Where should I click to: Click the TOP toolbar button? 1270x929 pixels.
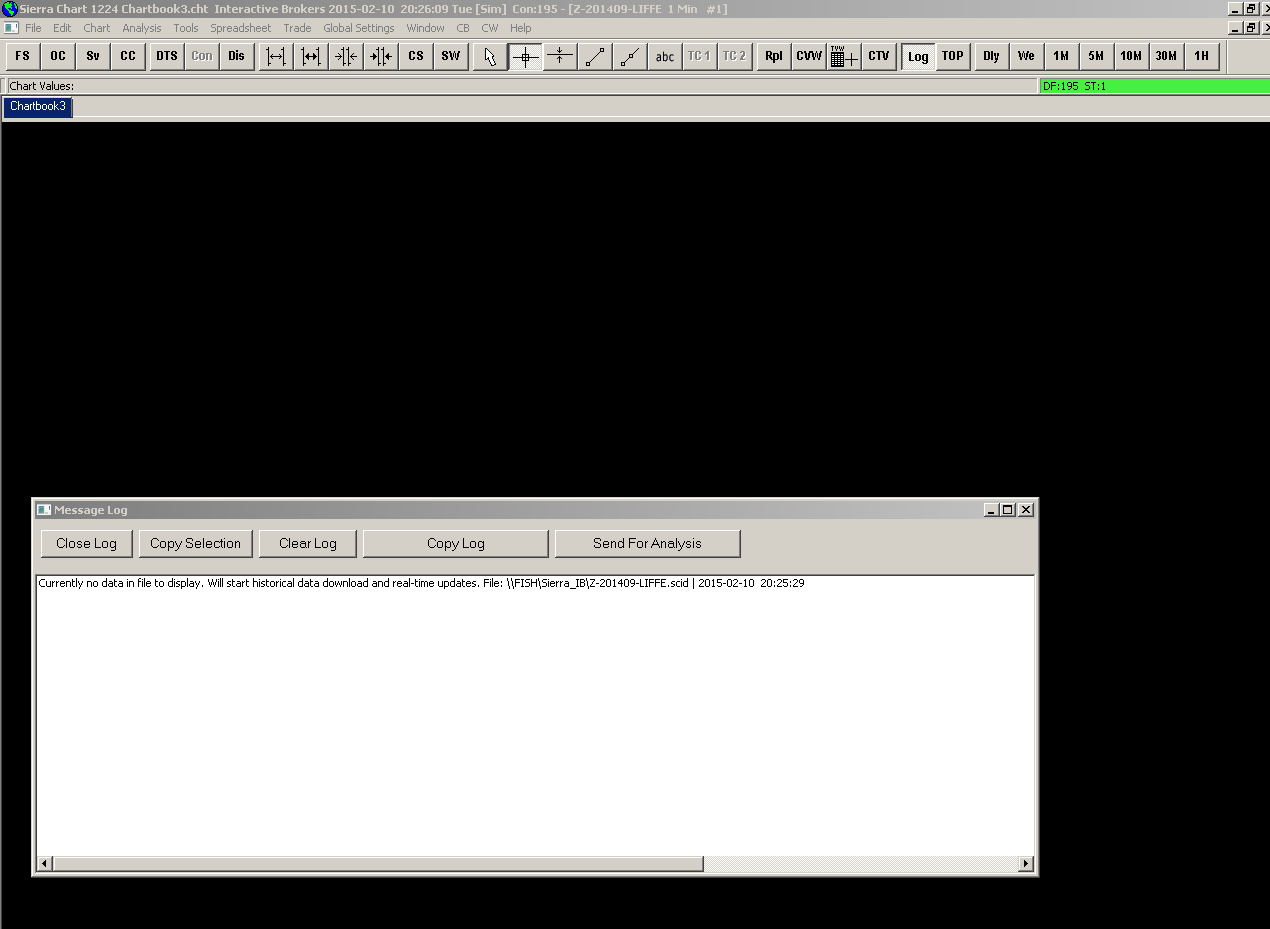[x=953, y=56]
